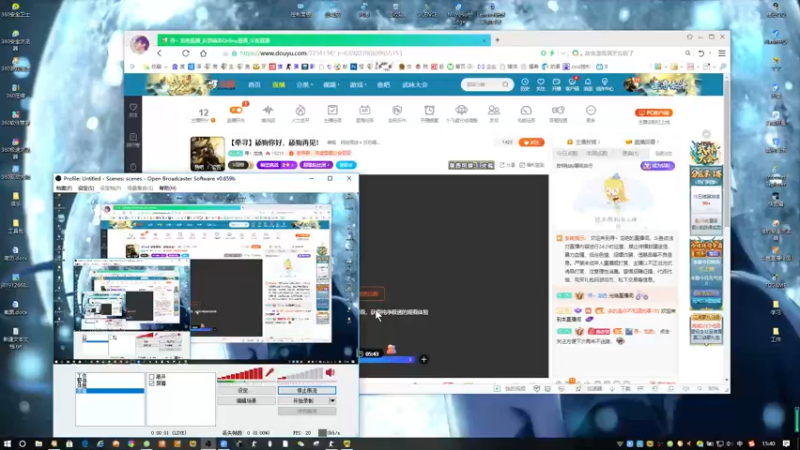This screenshot has height=450, width=800.
Task: Toggle the orange live switch in streamer toolbar
Action: coord(236,110)
